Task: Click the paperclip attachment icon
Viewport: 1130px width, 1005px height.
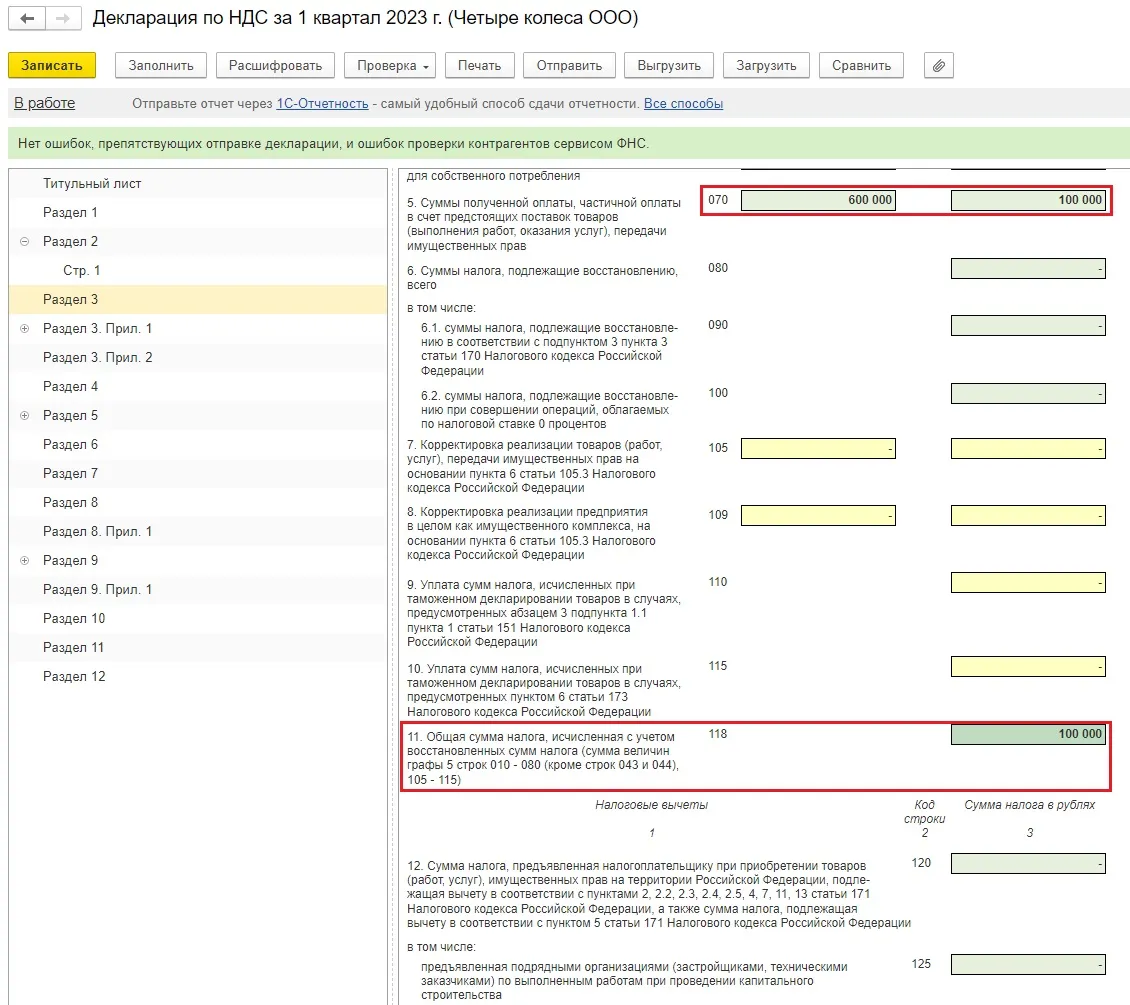Action: coord(938,66)
